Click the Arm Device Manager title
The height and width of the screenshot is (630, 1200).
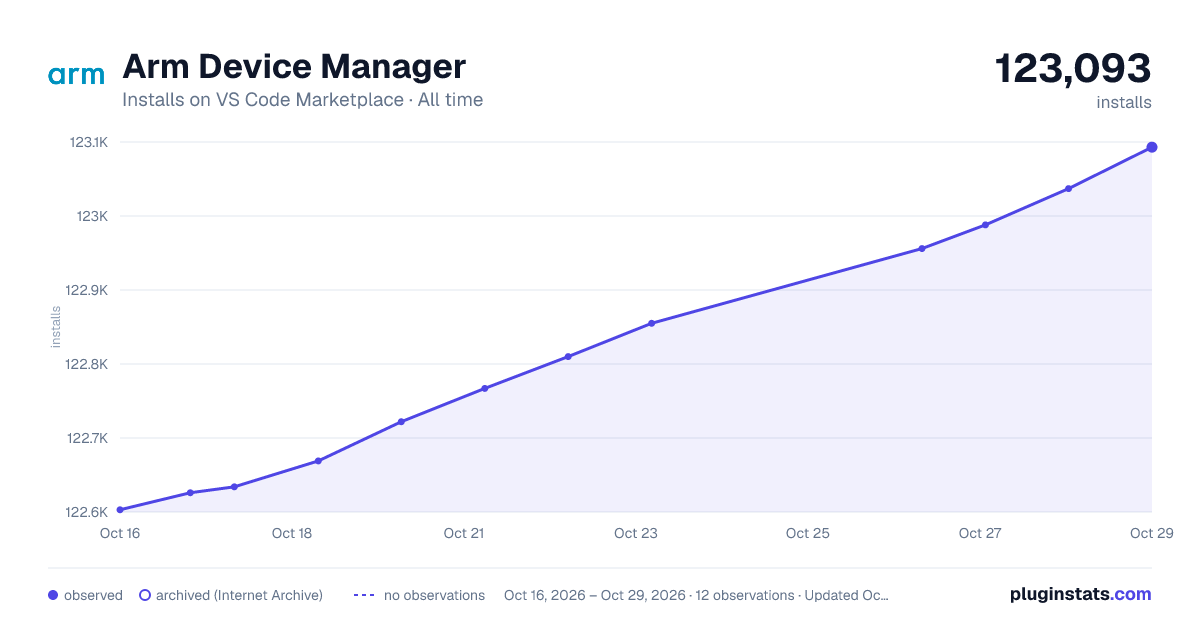coord(294,67)
